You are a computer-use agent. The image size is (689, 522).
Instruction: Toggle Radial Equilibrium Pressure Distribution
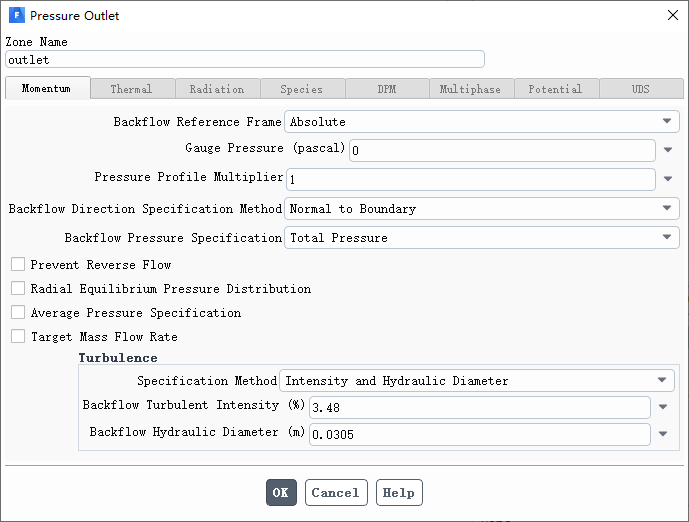(x=18, y=288)
